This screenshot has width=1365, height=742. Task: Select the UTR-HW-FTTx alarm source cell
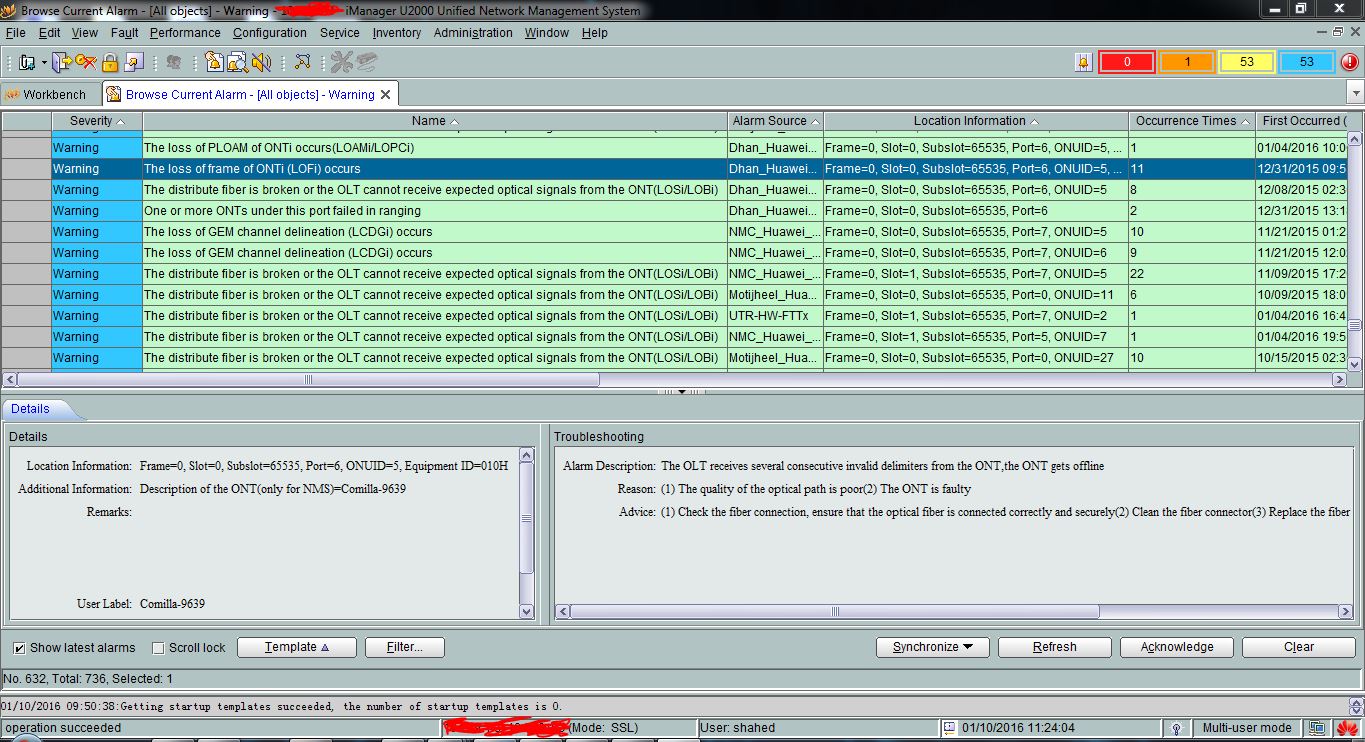tap(775, 316)
